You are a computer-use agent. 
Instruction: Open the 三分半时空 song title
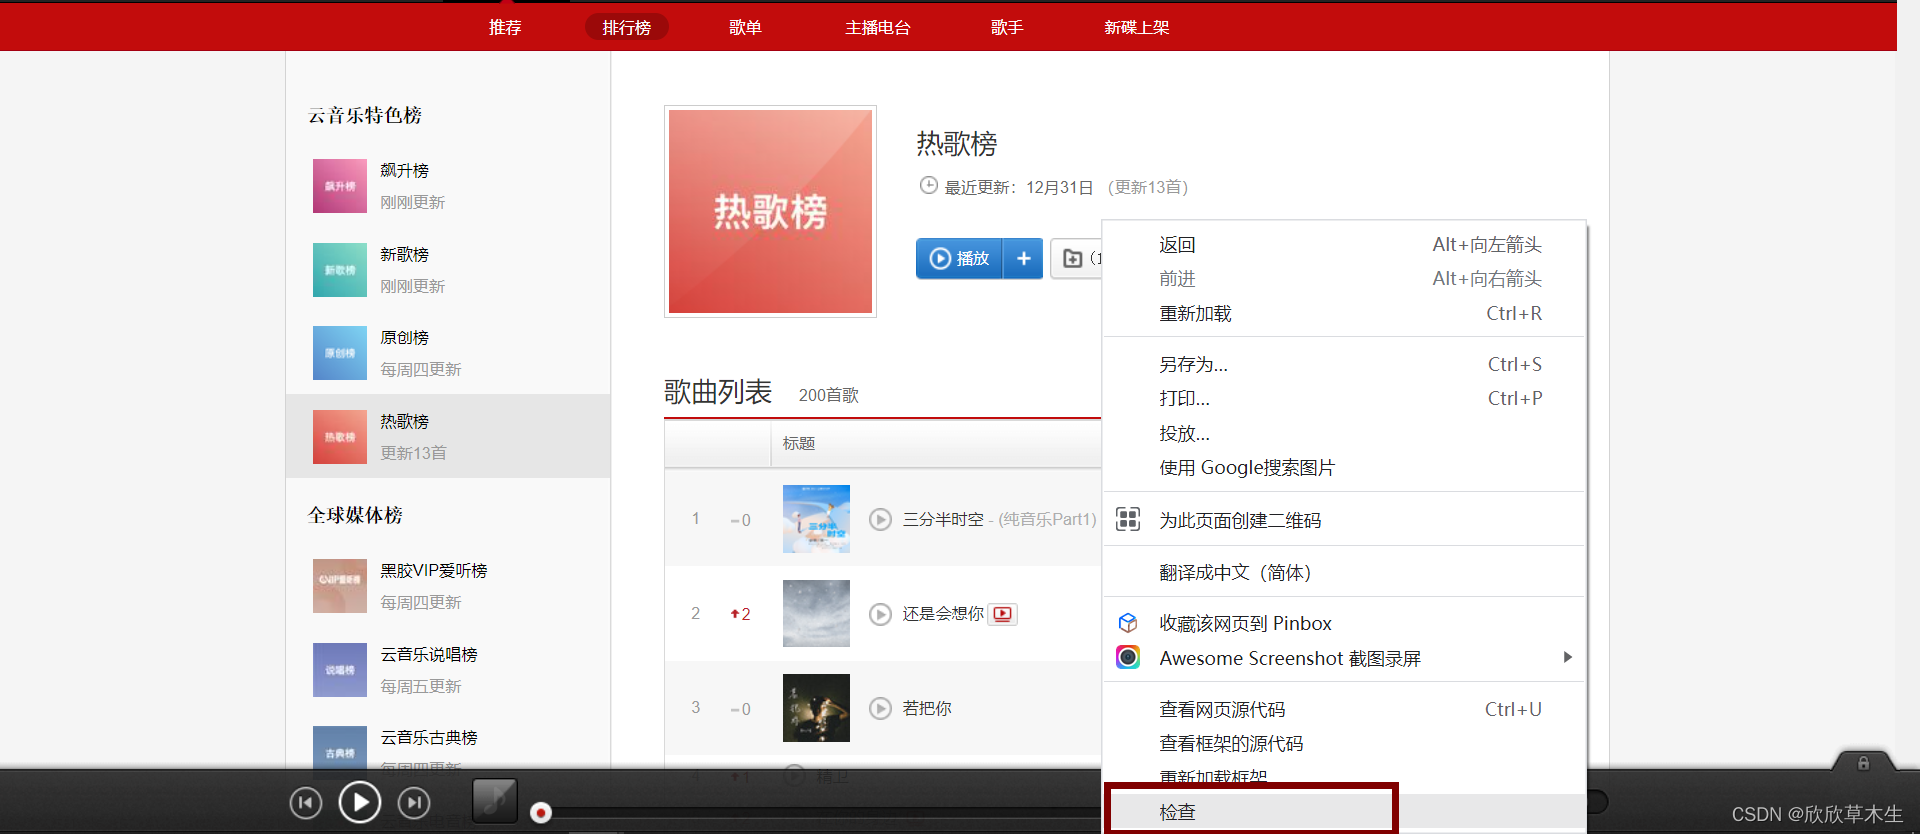[x=943, y=519]
